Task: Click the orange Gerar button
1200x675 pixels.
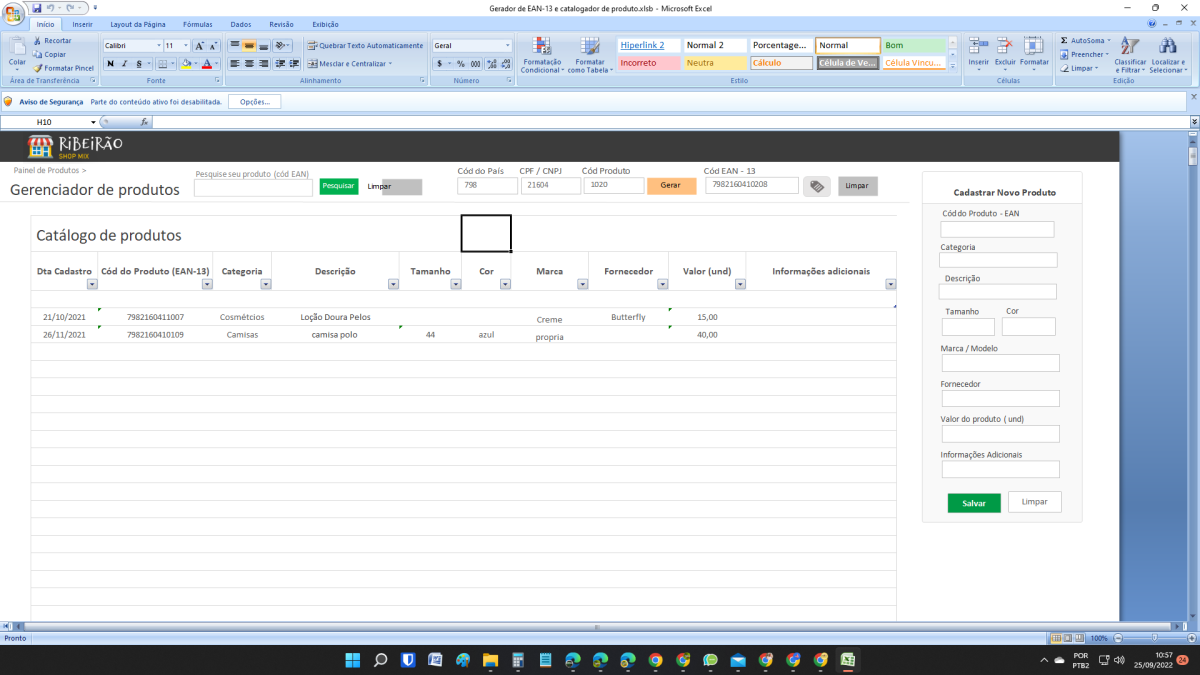Action: click(671, 186)
